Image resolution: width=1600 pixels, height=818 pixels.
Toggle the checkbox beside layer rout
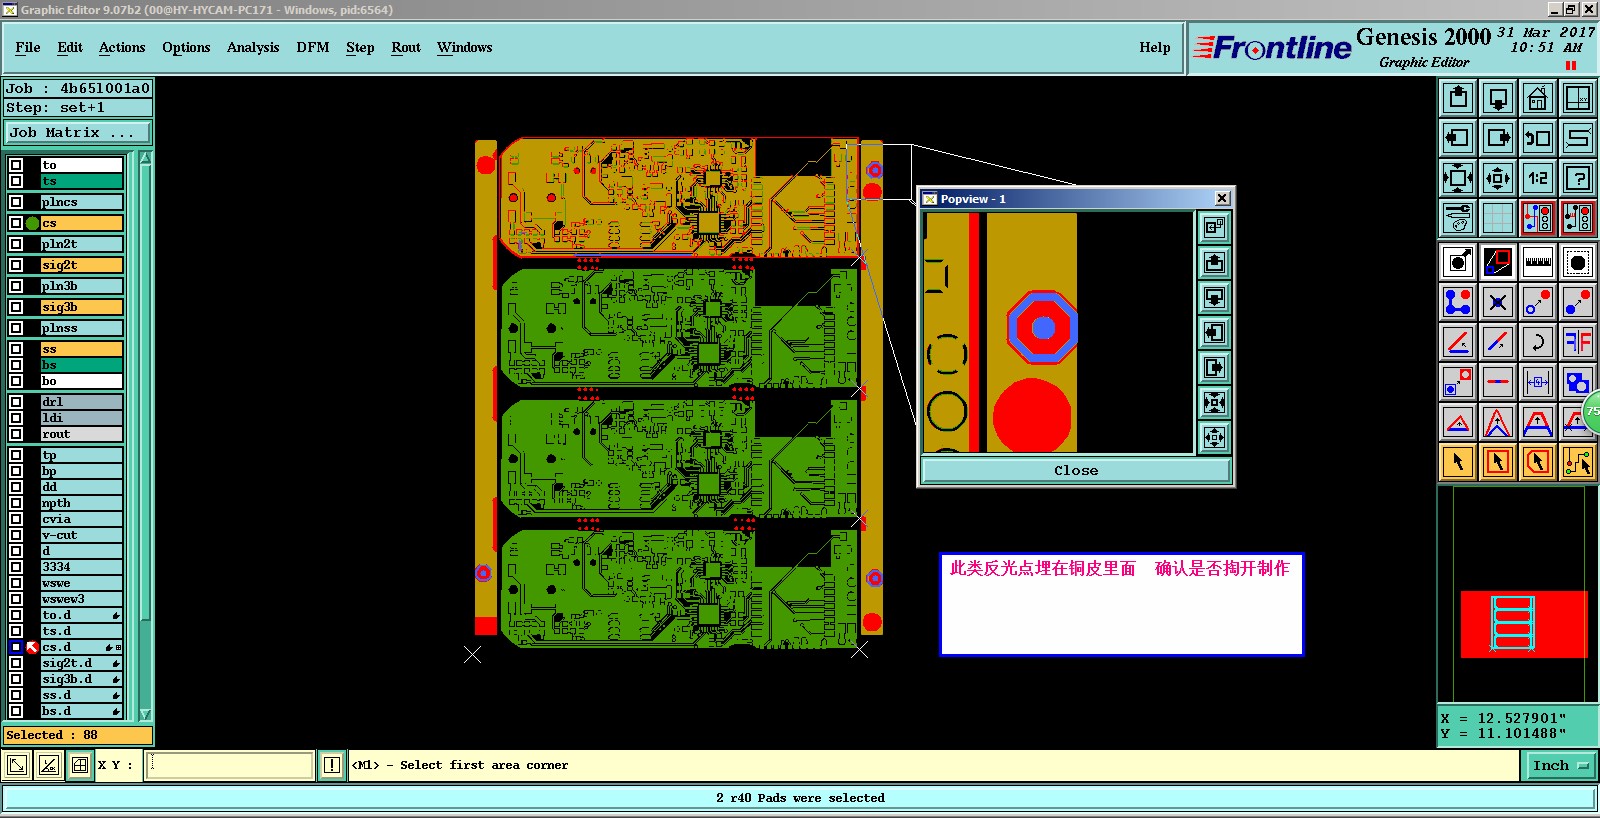(x=16, y=434)
